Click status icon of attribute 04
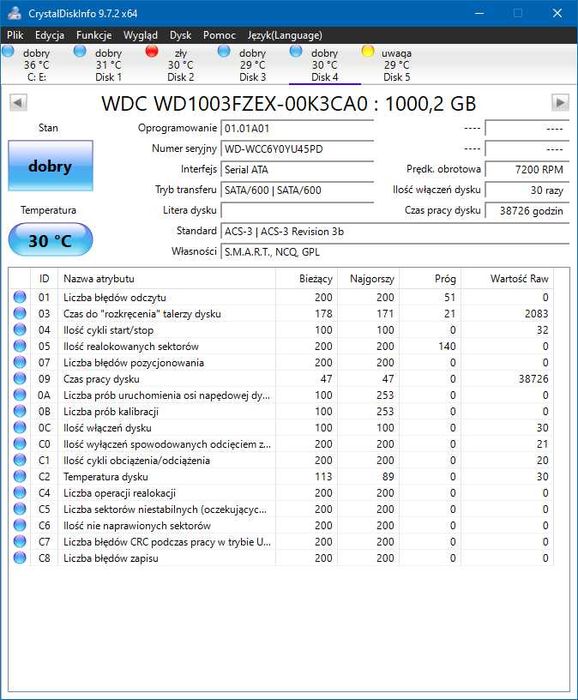This screenshot has width=578, height=700. coord(20,329)
